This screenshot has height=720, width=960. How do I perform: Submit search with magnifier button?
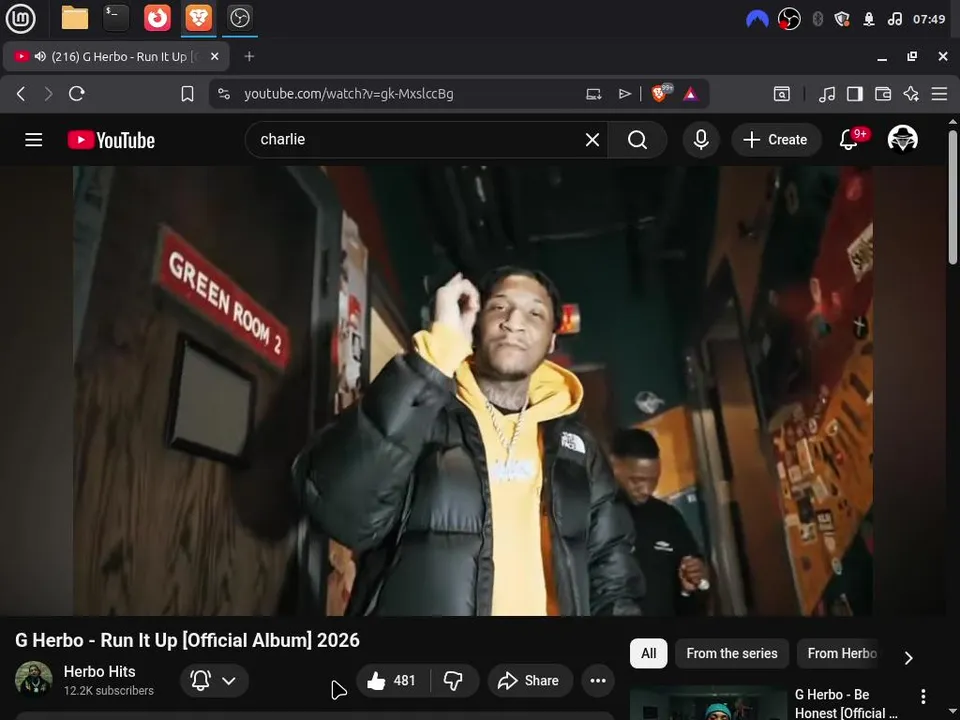(637, 140)
